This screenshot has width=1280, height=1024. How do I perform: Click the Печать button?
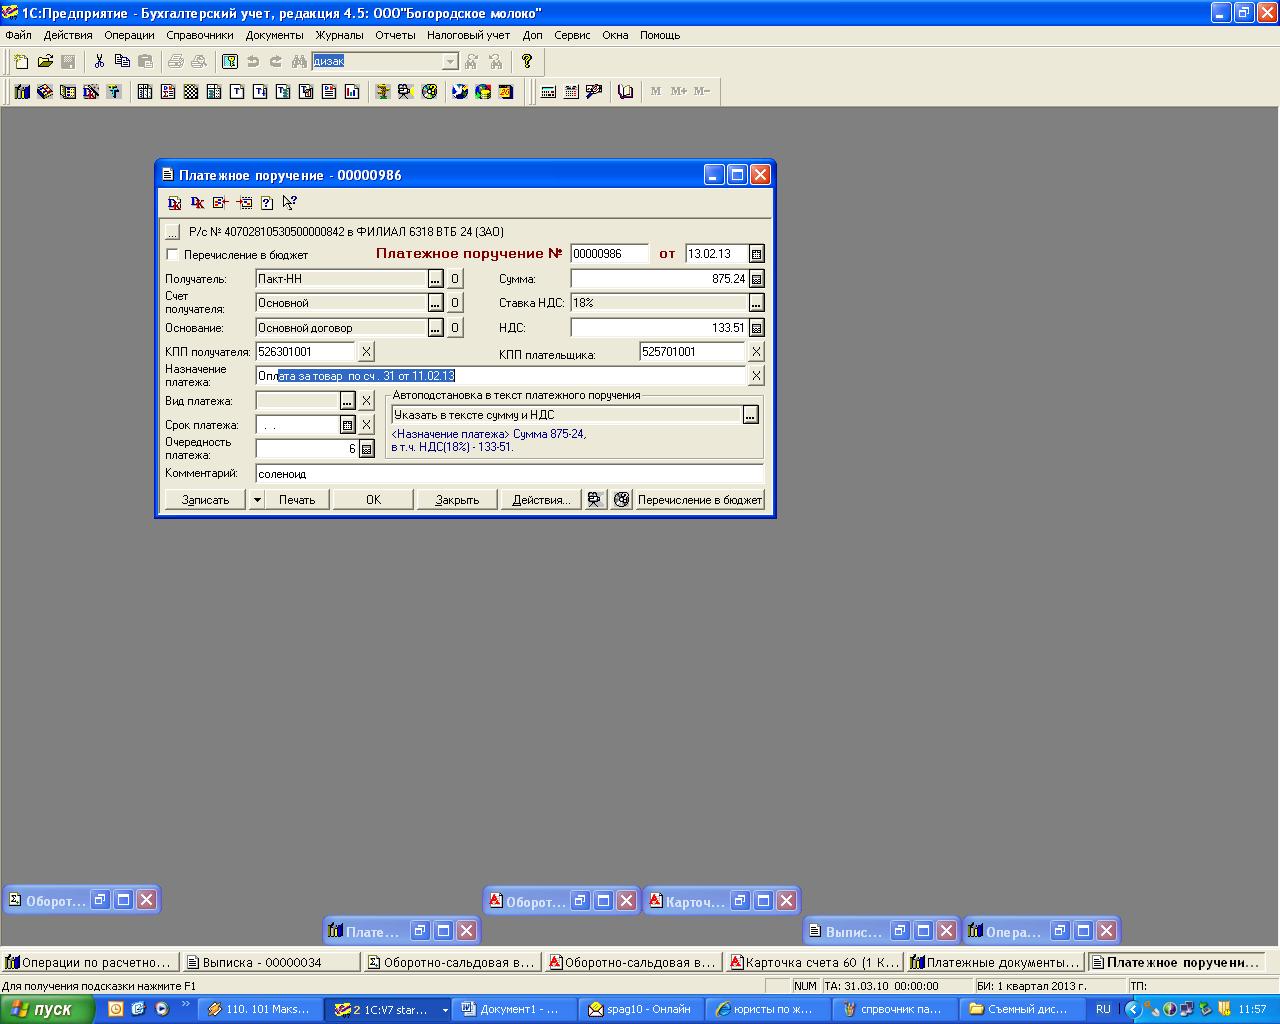tap(297, 499)
